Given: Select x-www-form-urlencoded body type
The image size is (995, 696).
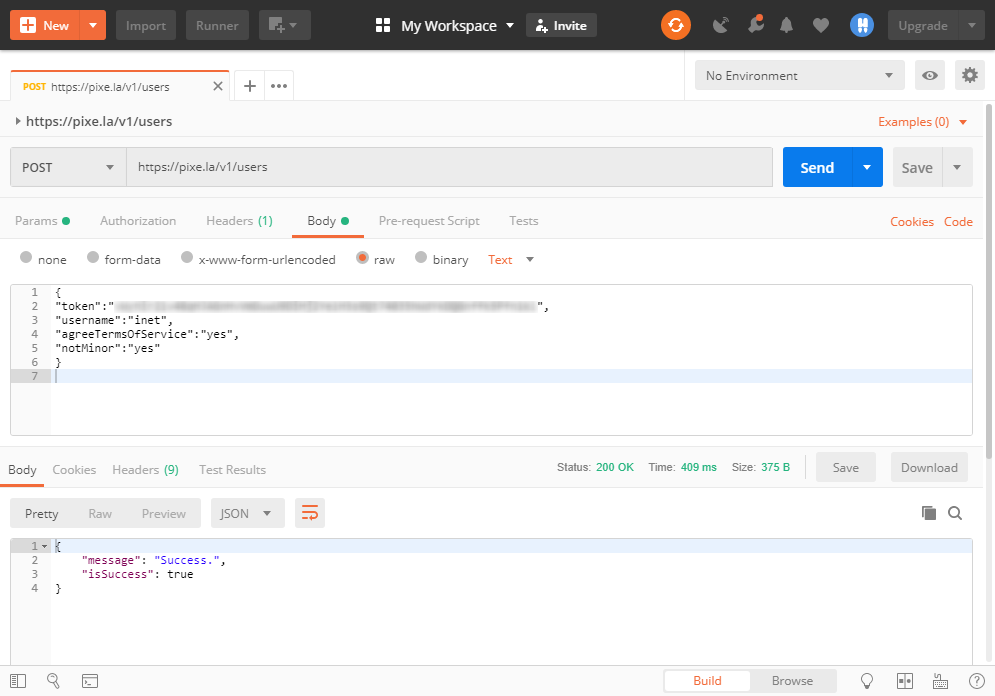Looking at the screenshot, I should coord(187,257).
